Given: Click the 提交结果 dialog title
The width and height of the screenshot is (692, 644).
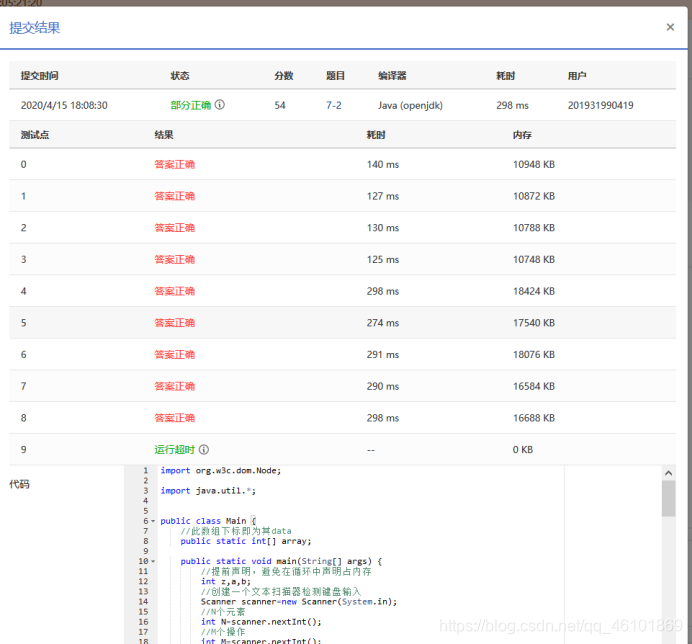Looking at the screenshot, I should click(34, 28).
